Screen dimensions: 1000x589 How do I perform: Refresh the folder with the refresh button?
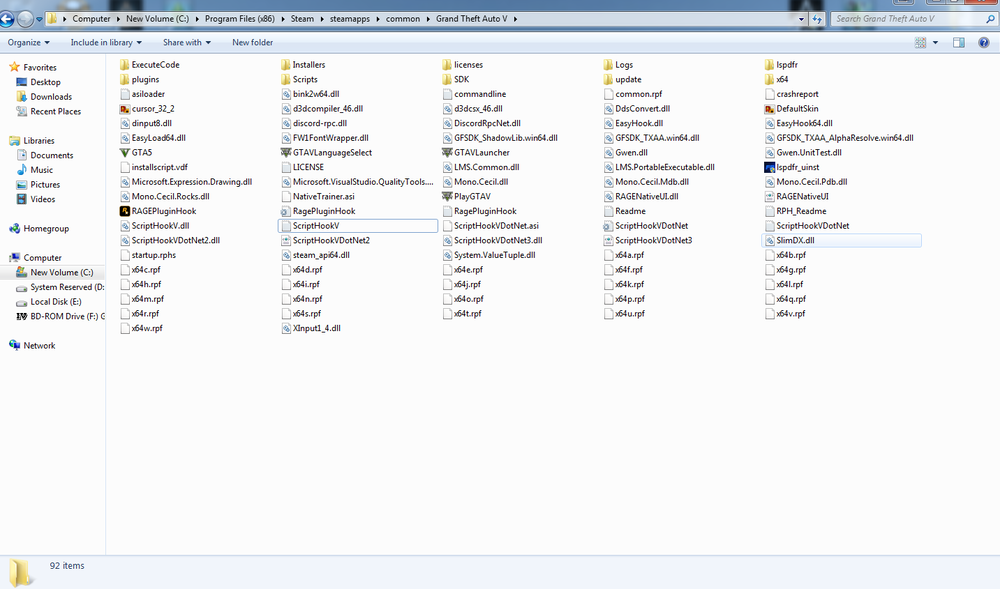[x=817, y=19]
